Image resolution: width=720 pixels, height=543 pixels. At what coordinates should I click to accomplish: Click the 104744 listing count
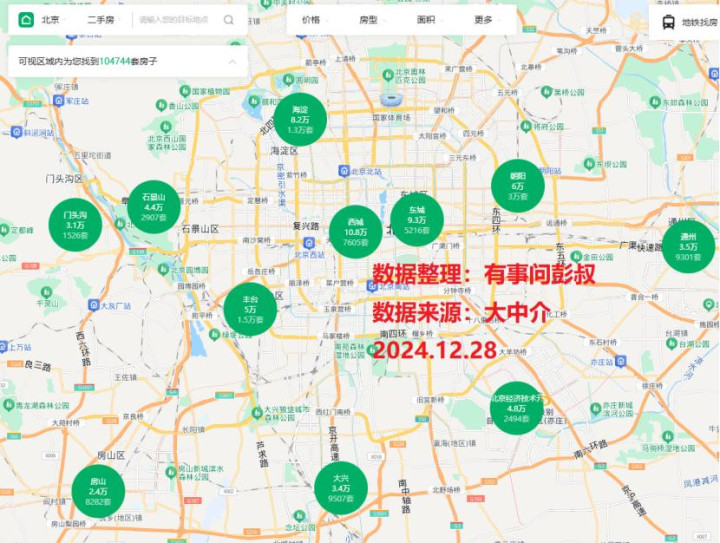coord(115,61)
